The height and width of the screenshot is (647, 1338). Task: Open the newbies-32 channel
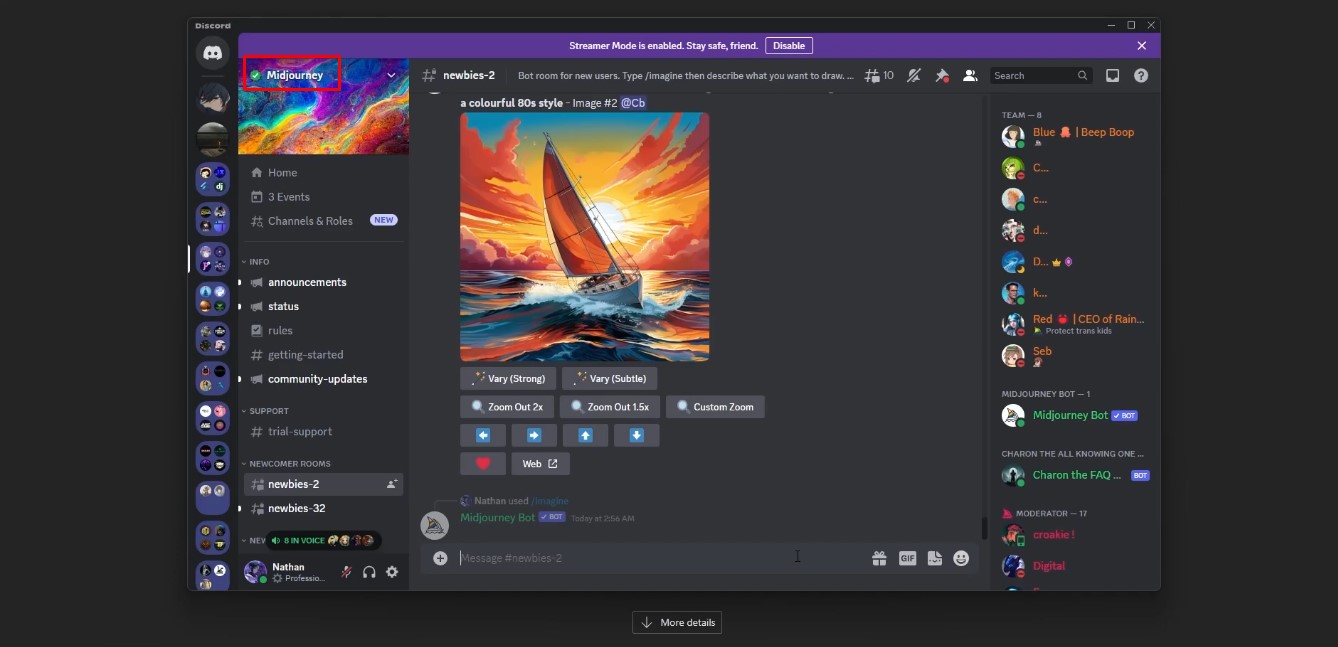pos(322,508)
